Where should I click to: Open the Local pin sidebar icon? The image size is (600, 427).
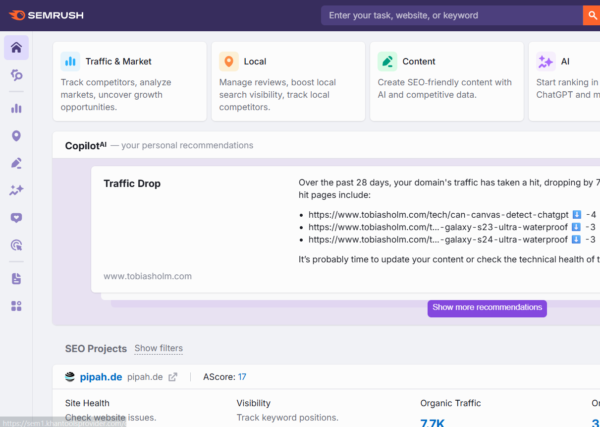[16, 136]
